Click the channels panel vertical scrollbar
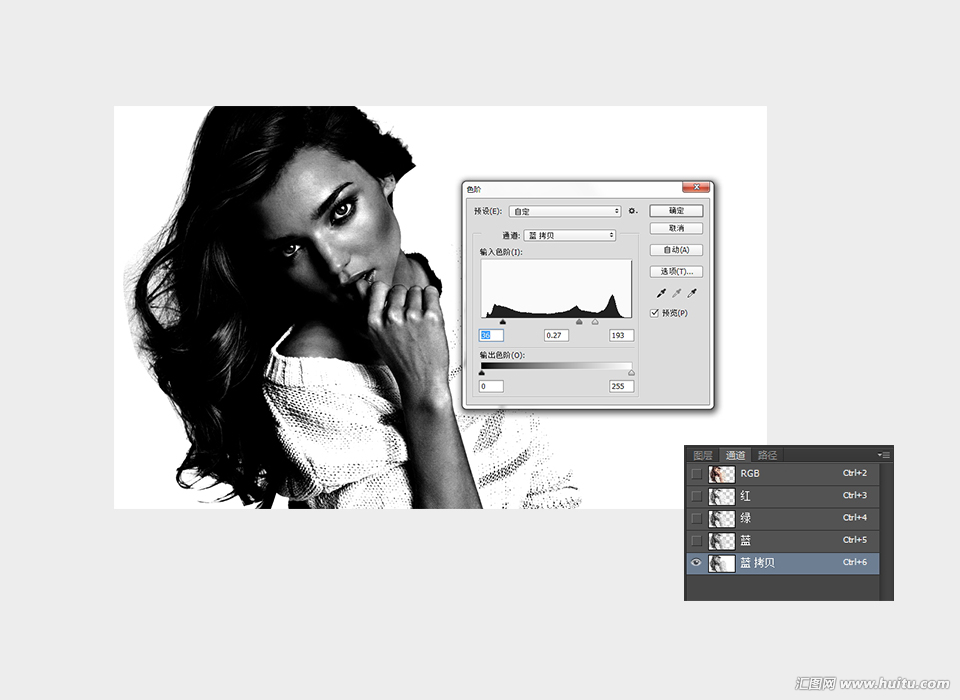The image size is (960, 700). pyautogui.click(x=887, y=531)
